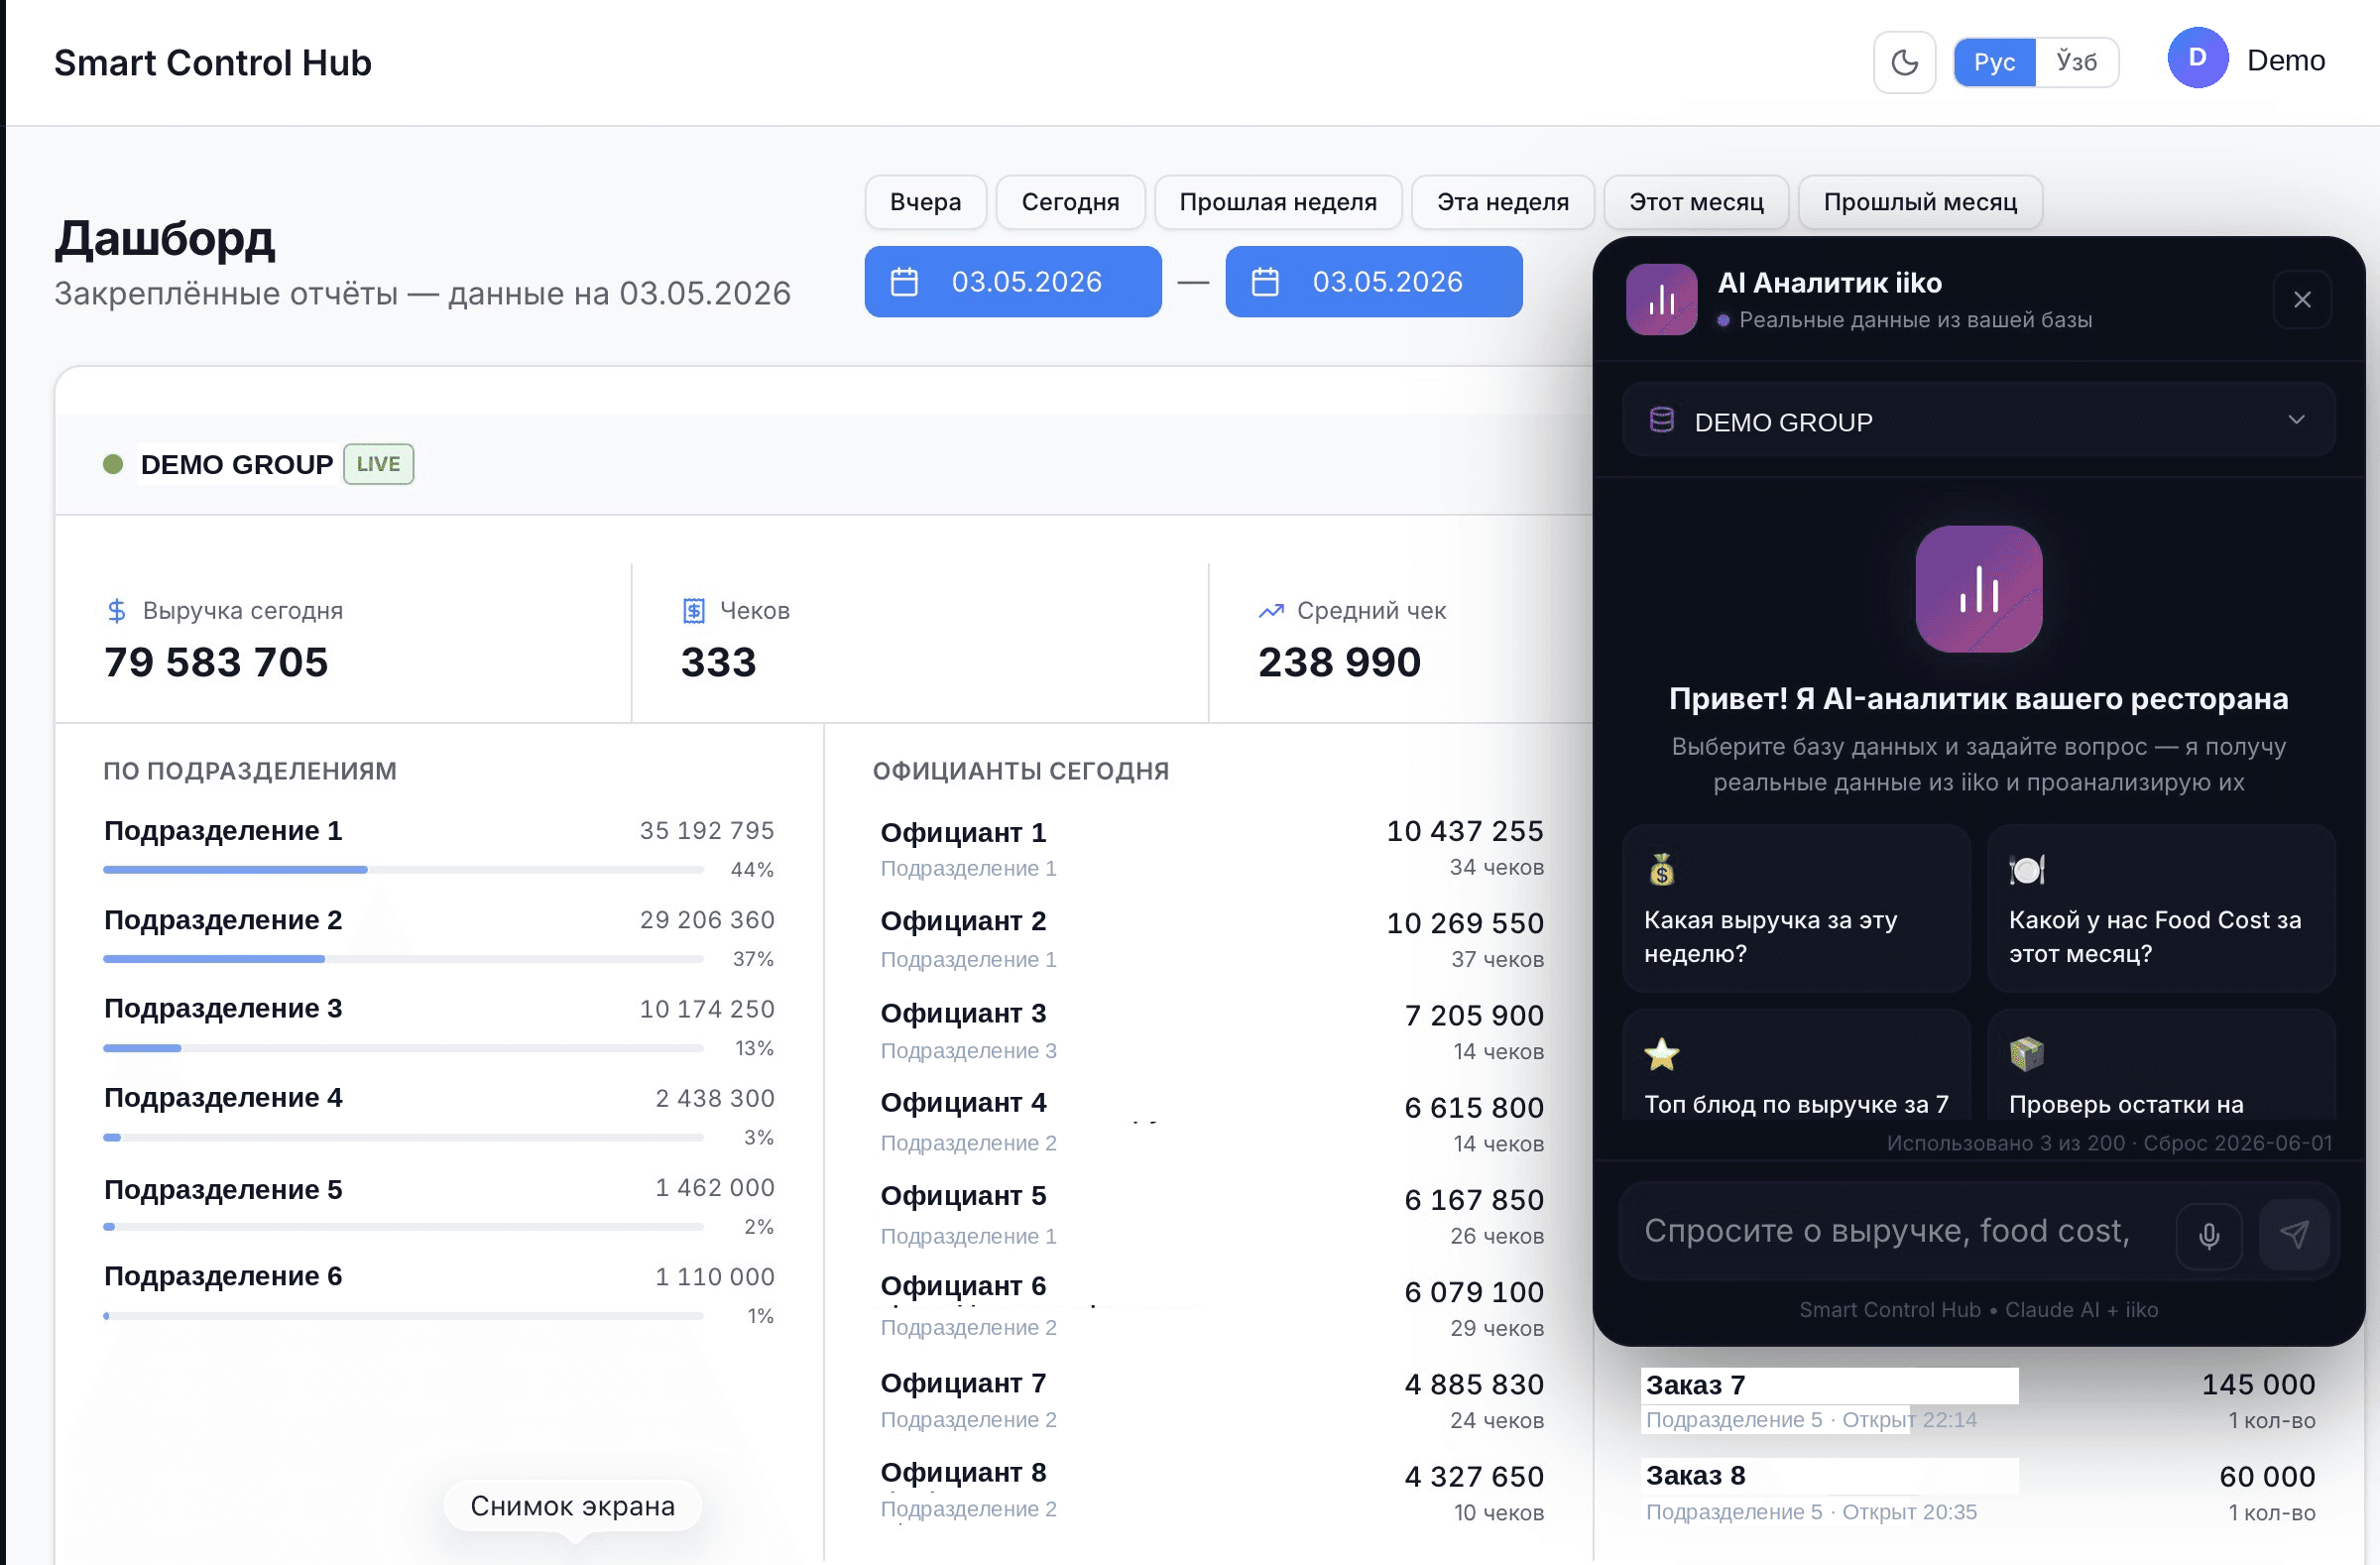The image size is (2380, 1565).
Task: Select the Прошлый месяц period filter
Action: point(1920,202)
